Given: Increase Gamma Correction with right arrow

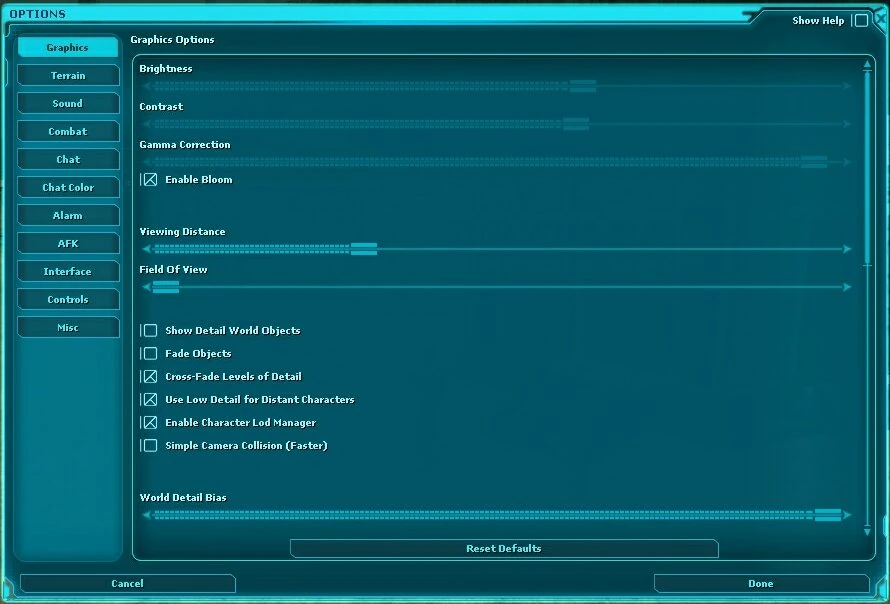Looking at the screenshot, I should click(x=847, y=162).
